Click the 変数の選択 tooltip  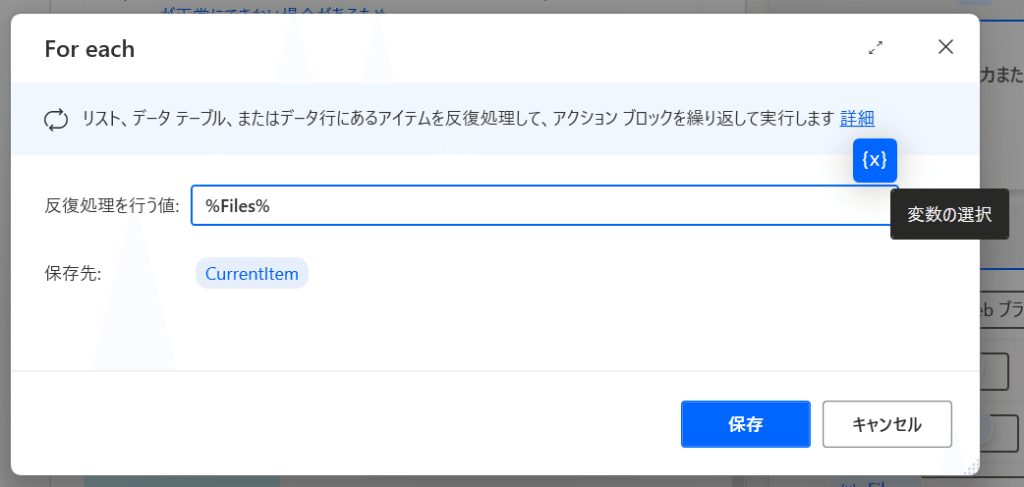[x=949, y=215]
